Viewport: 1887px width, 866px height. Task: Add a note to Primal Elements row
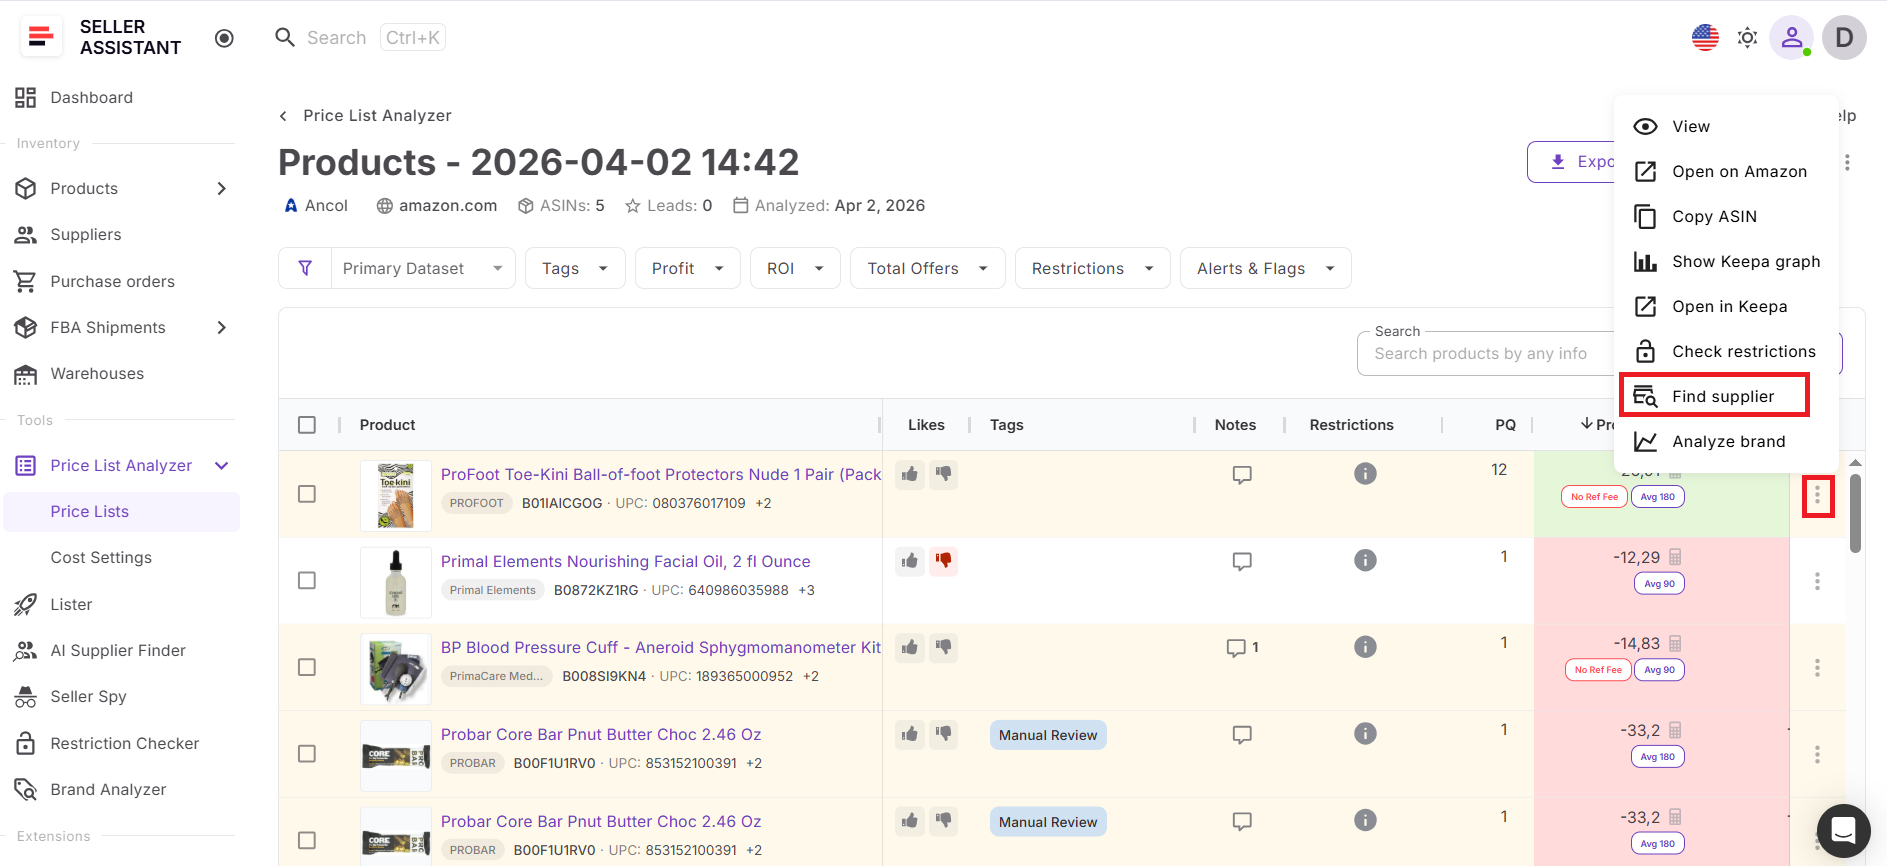[x=1242, y=562]
